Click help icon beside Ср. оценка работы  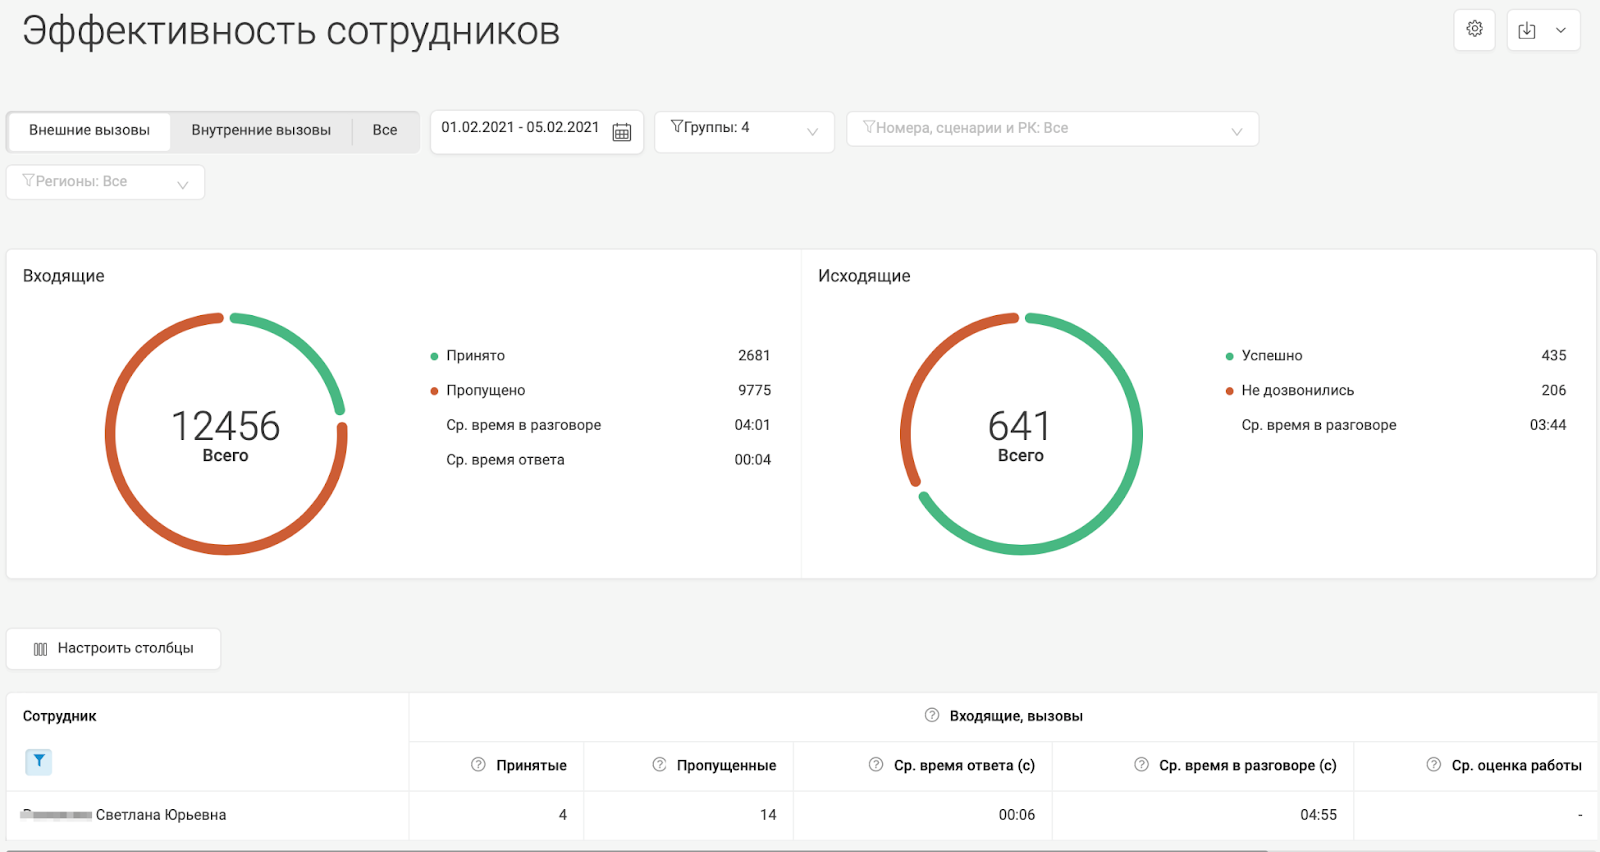coord(1434,765)
